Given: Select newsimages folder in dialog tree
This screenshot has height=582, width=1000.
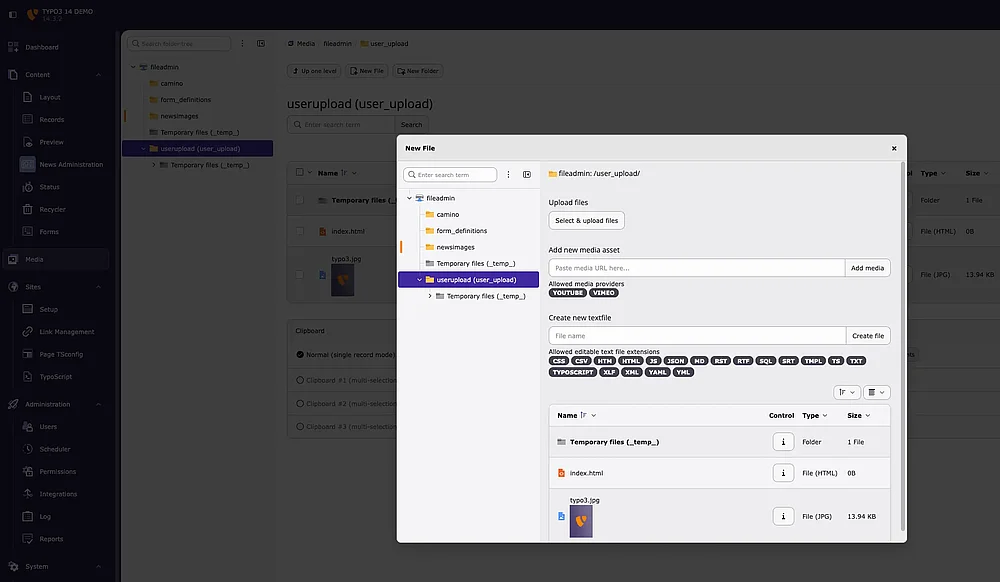Looking at the screenshot, I should coord(455,247).
